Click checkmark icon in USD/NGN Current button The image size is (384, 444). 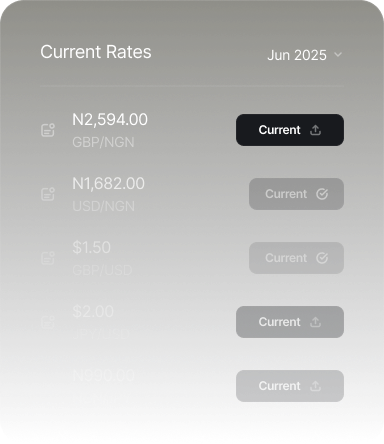322,194
